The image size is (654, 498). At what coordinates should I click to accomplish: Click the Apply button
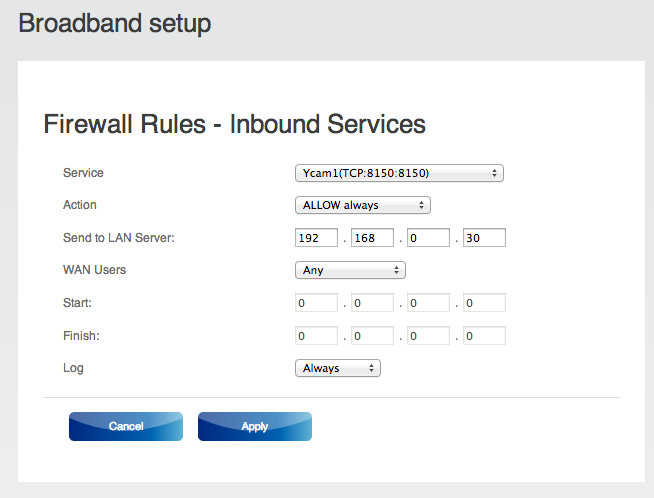(255, 426)
